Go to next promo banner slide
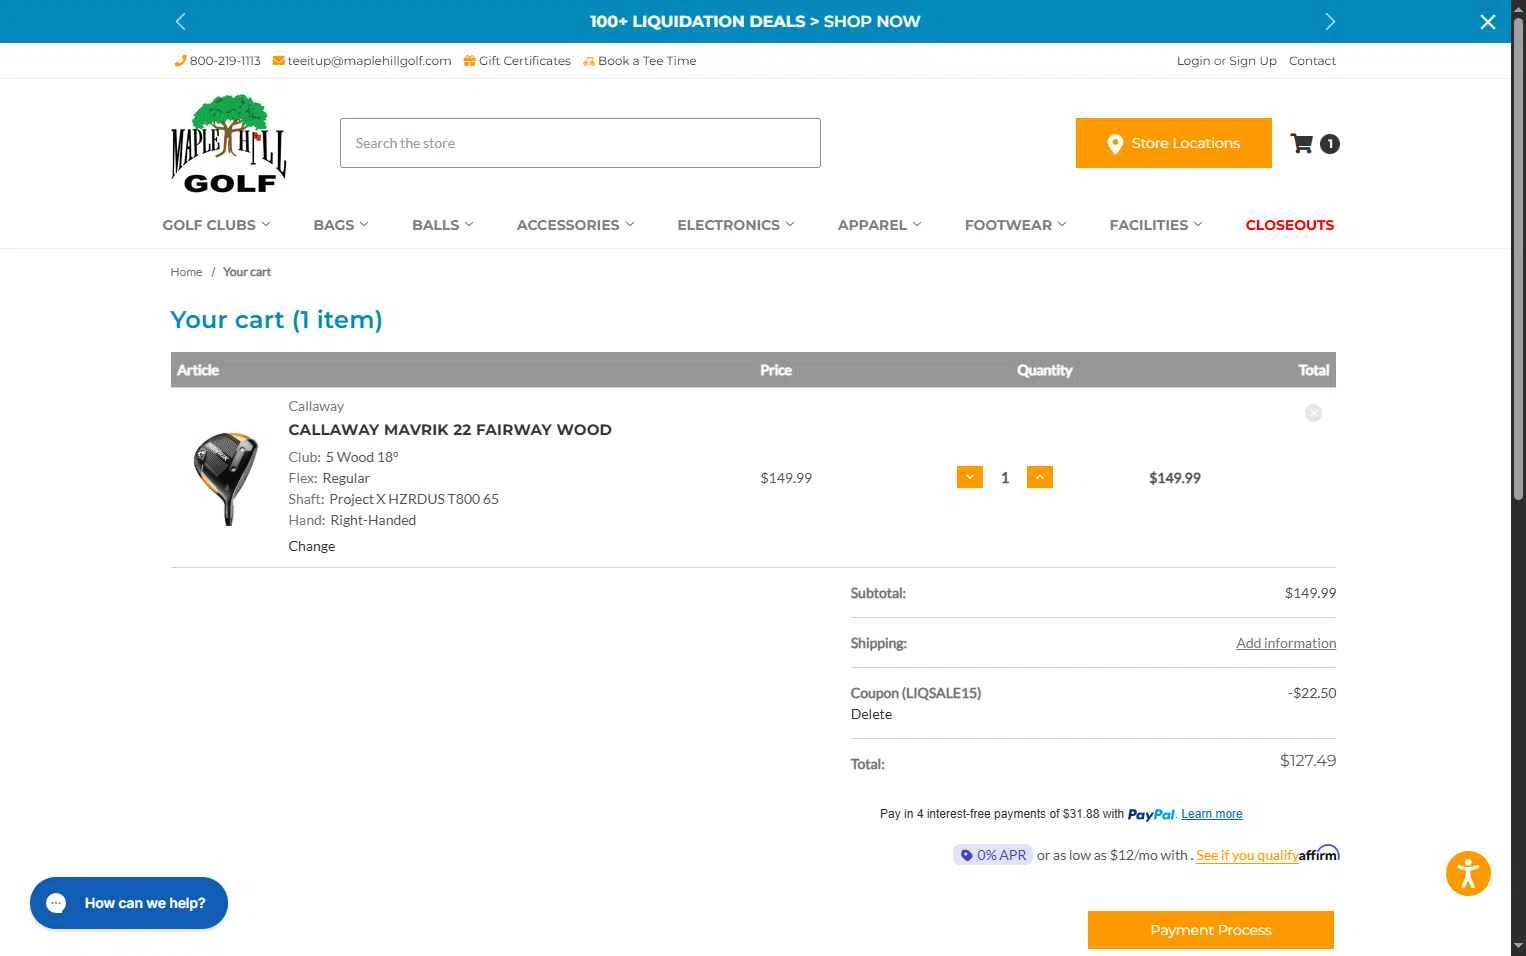The image size is (1526, 956). point(1329,21)
